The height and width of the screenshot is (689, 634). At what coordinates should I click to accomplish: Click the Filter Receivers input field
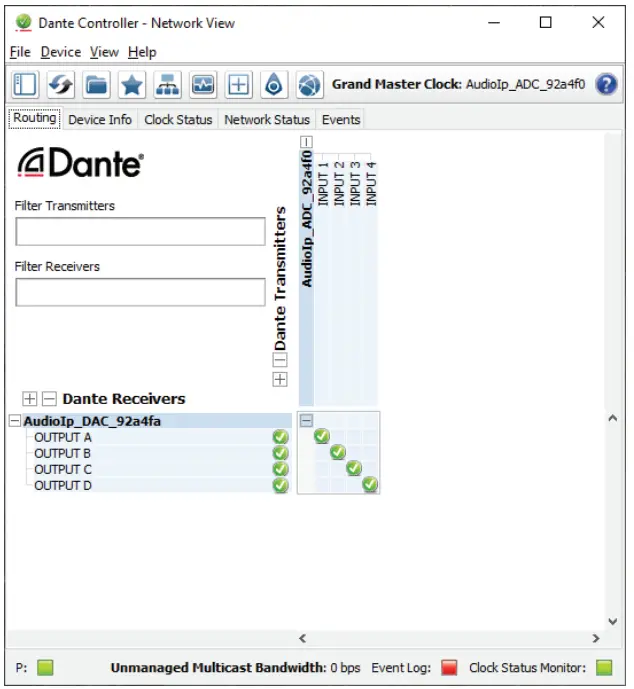[141, 292]
